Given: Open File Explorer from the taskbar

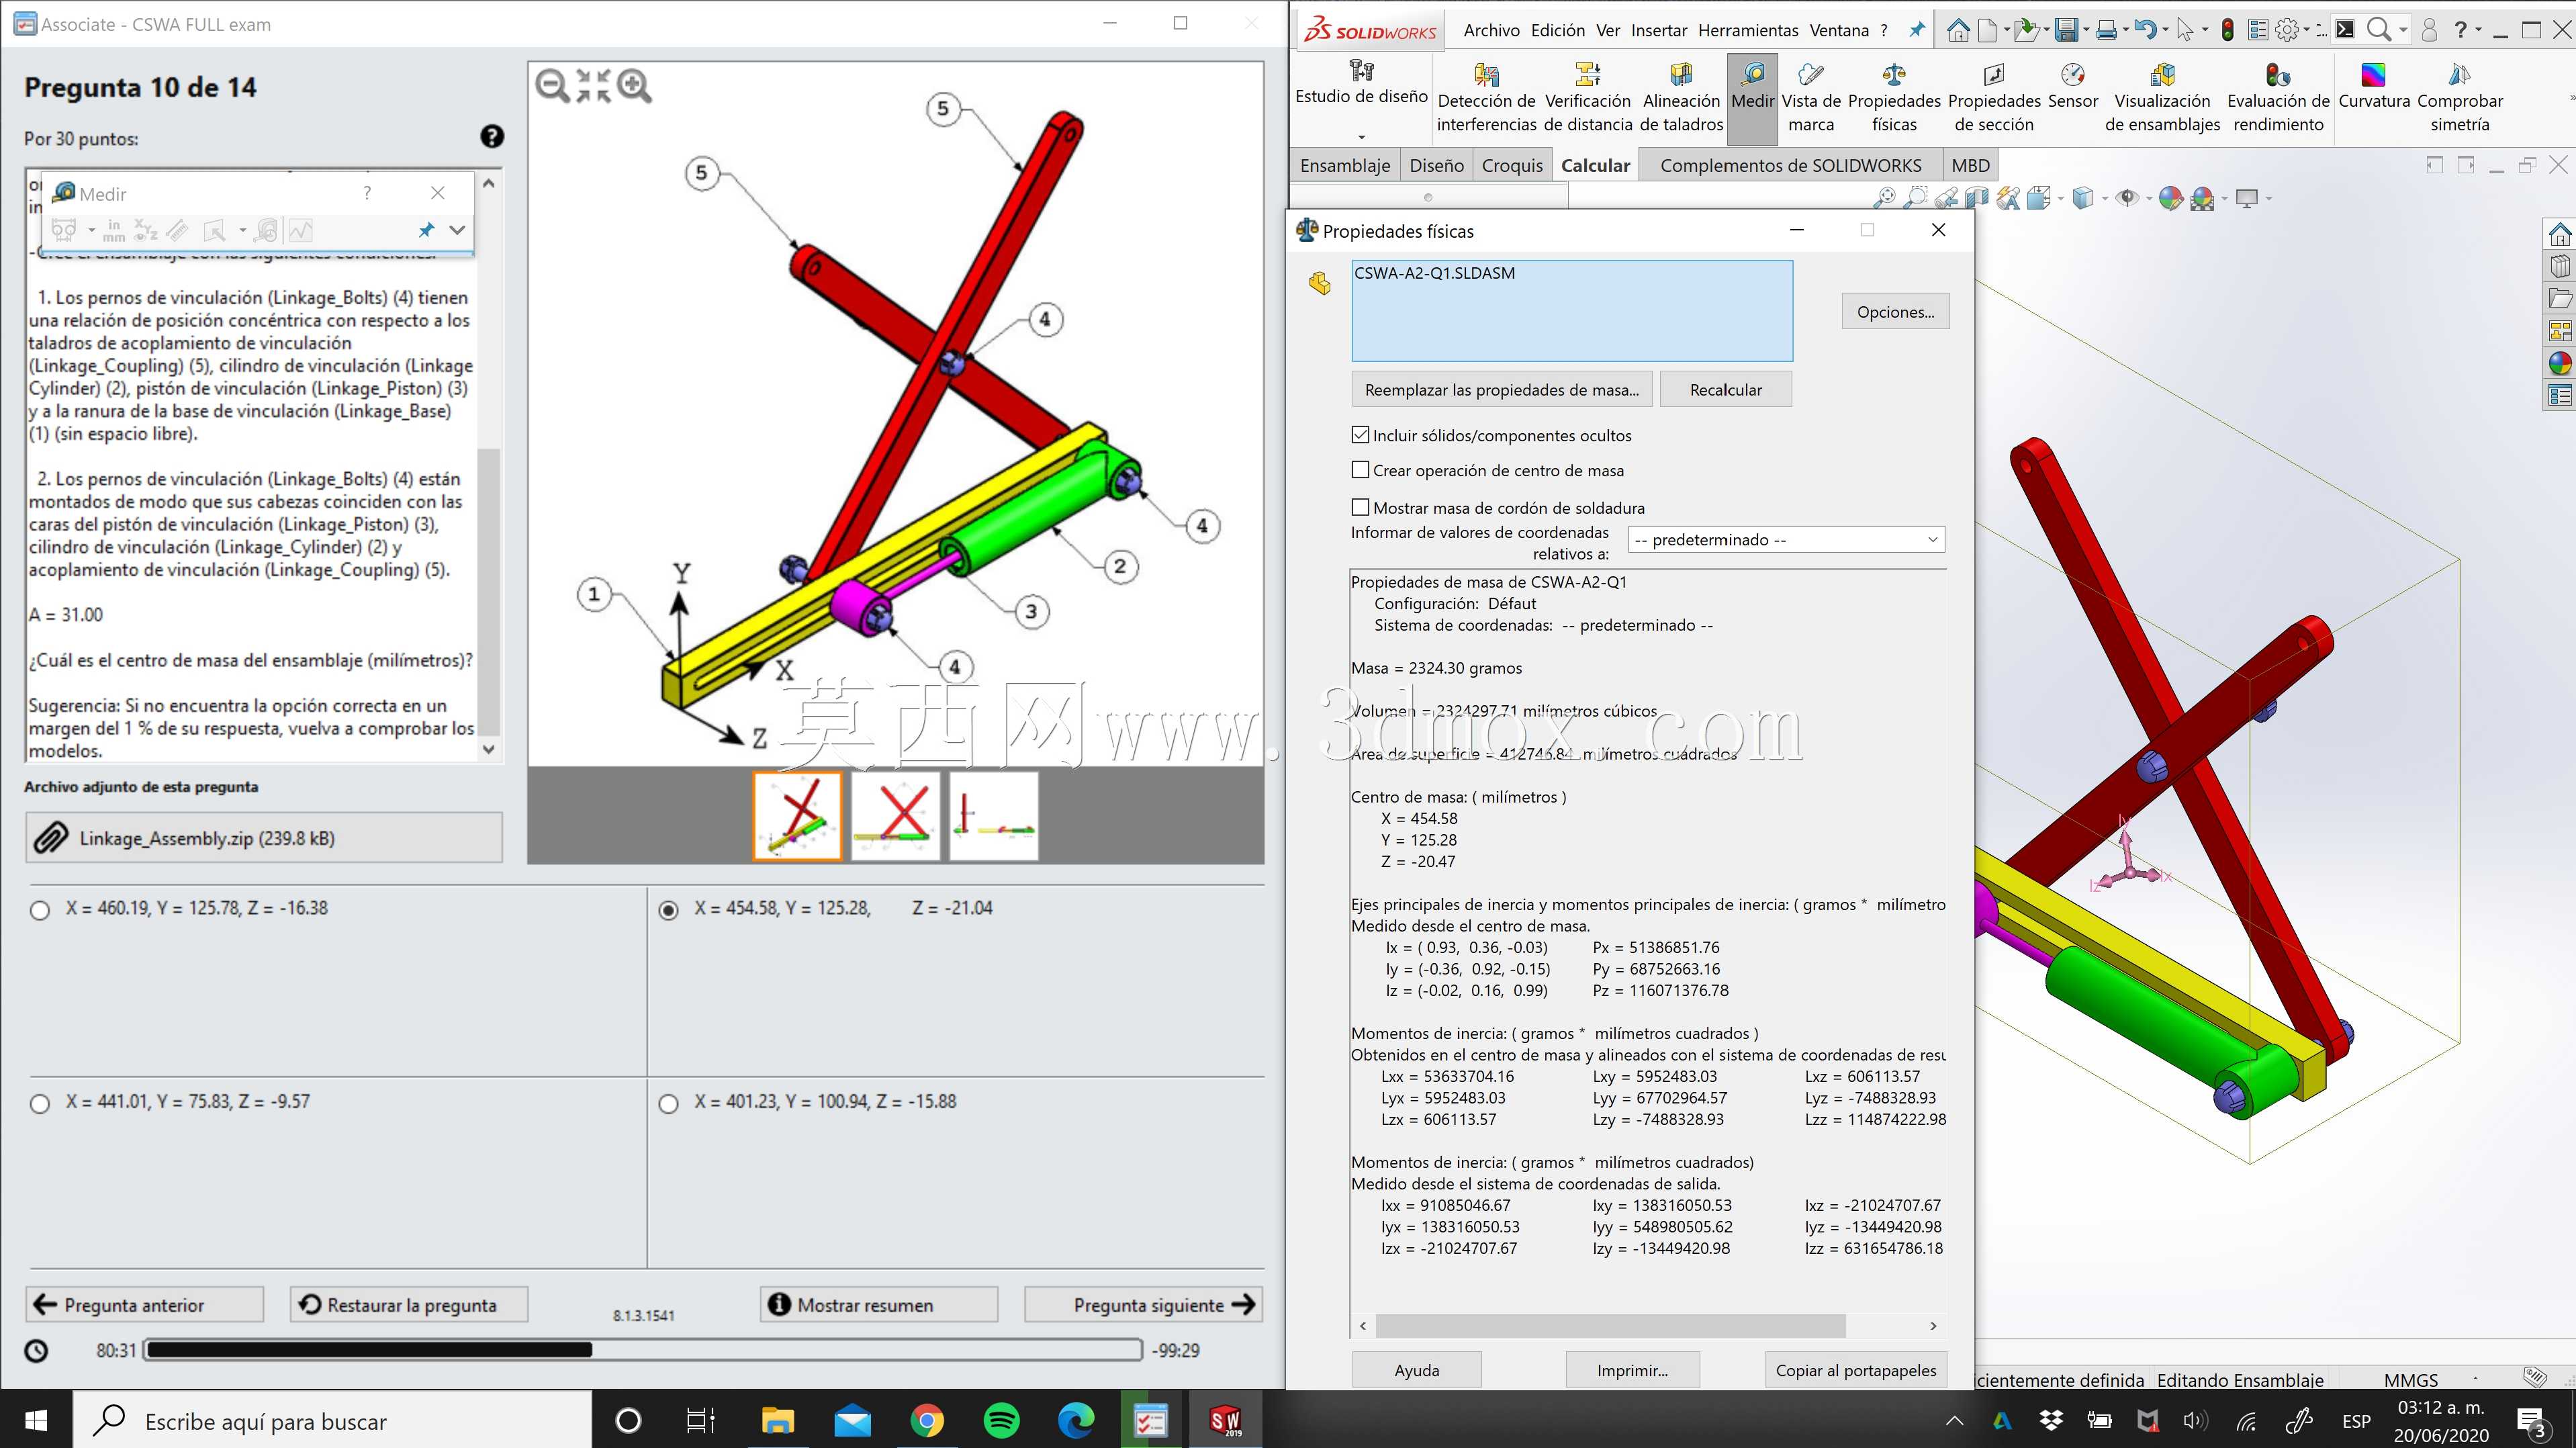Looking at the screenshot, I should [x=777, y=1420].
